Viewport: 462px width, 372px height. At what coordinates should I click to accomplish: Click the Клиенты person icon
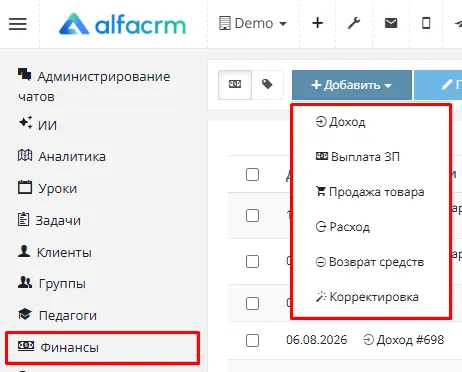point(24,251)
